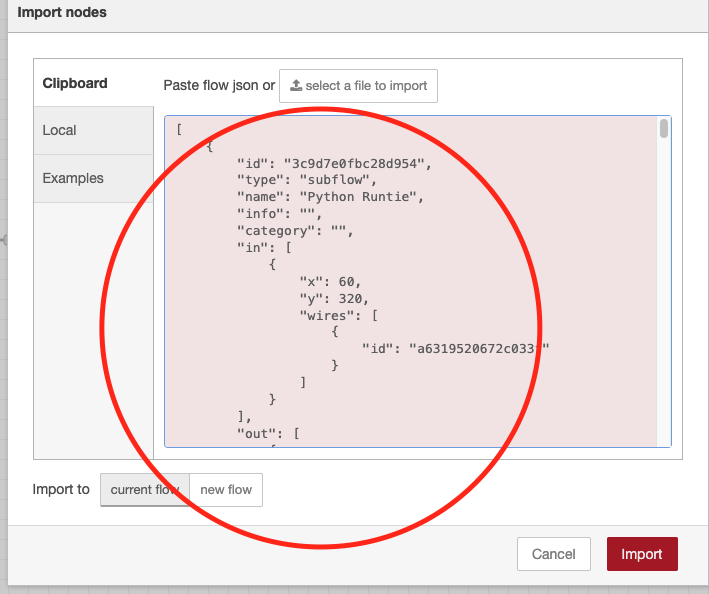Click the Import button

pyautogui.click(x=642, y=554)
